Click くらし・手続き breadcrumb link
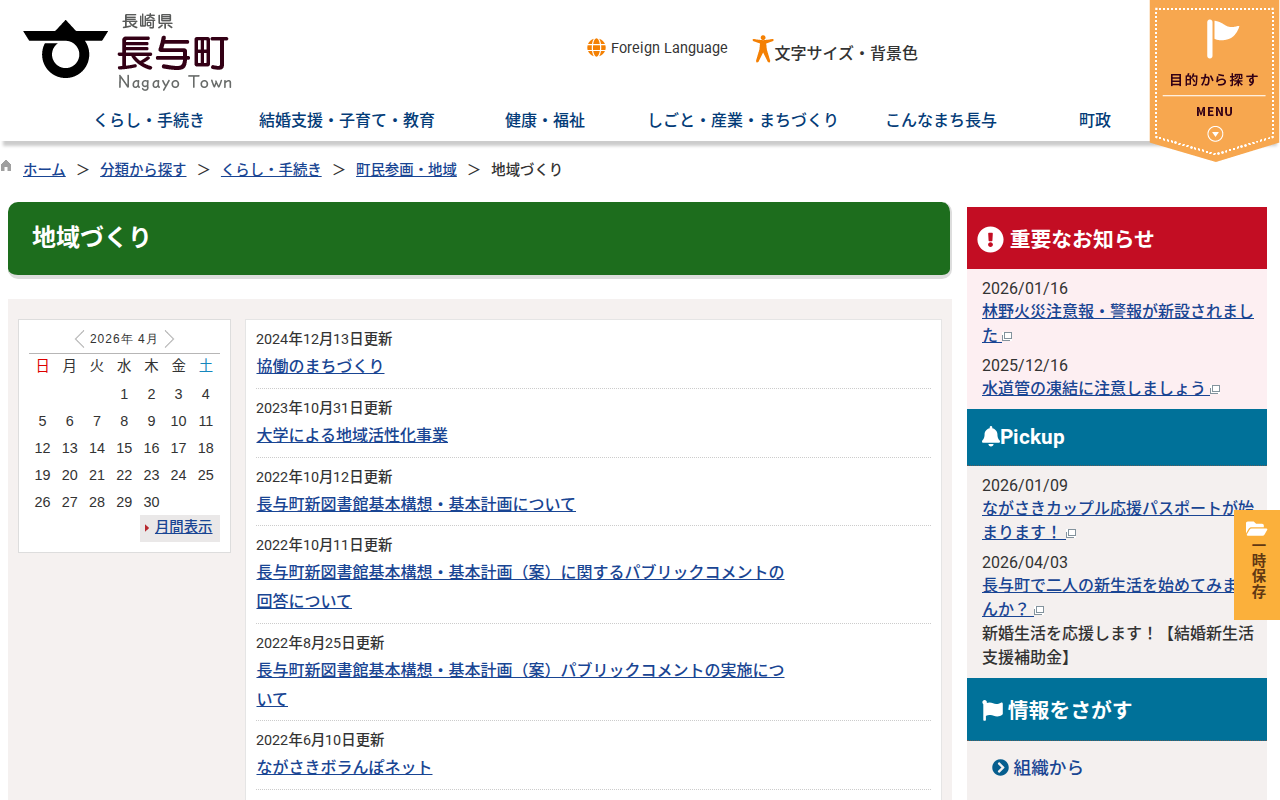This screenshot has width=1280, height=800. tap(271, 170)
